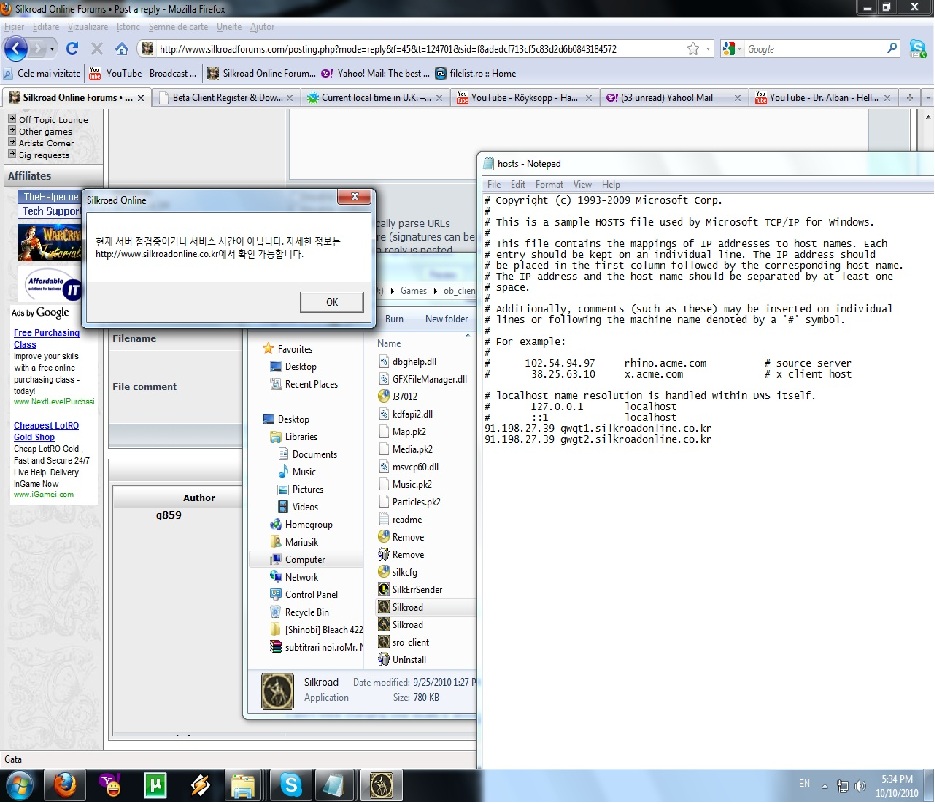This screenshot has height=804, width=935.
Task: Open the Format menu in Notepad
Action: [549, 184]
